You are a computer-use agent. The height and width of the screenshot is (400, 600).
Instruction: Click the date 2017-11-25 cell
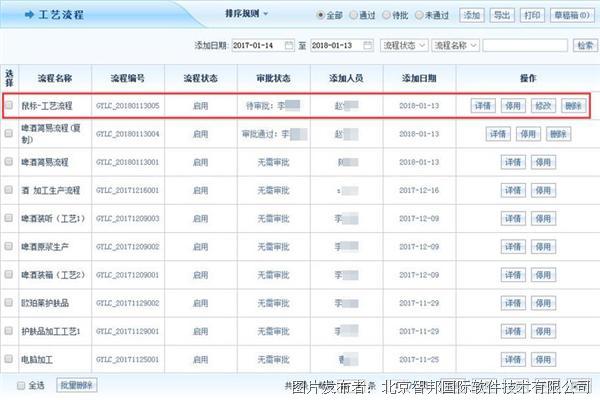[419, 359]
